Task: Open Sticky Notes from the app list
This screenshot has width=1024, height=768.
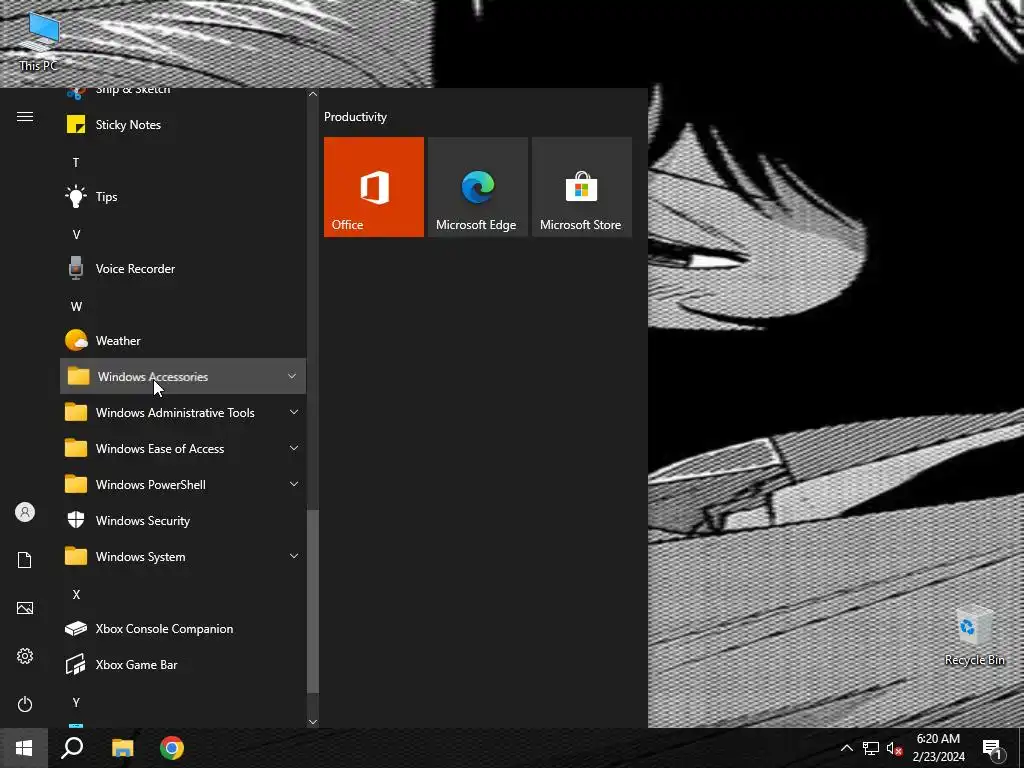Action: pyautogui.click(x=183, y=125)
